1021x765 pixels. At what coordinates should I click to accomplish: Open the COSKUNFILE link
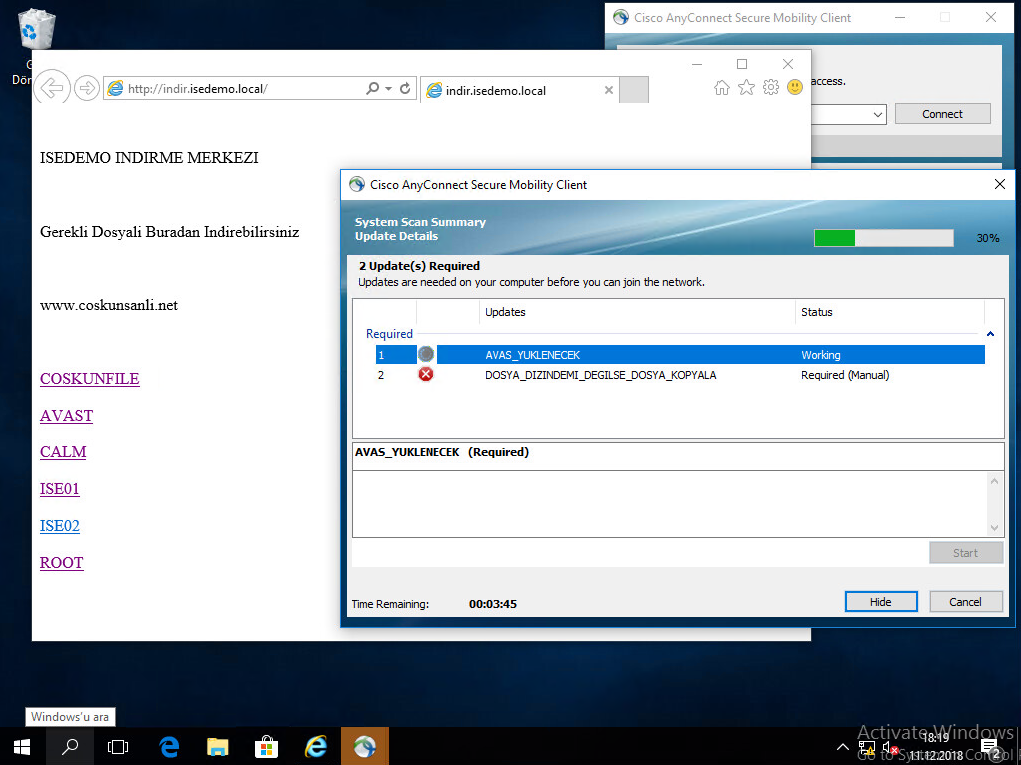[90, 379]
